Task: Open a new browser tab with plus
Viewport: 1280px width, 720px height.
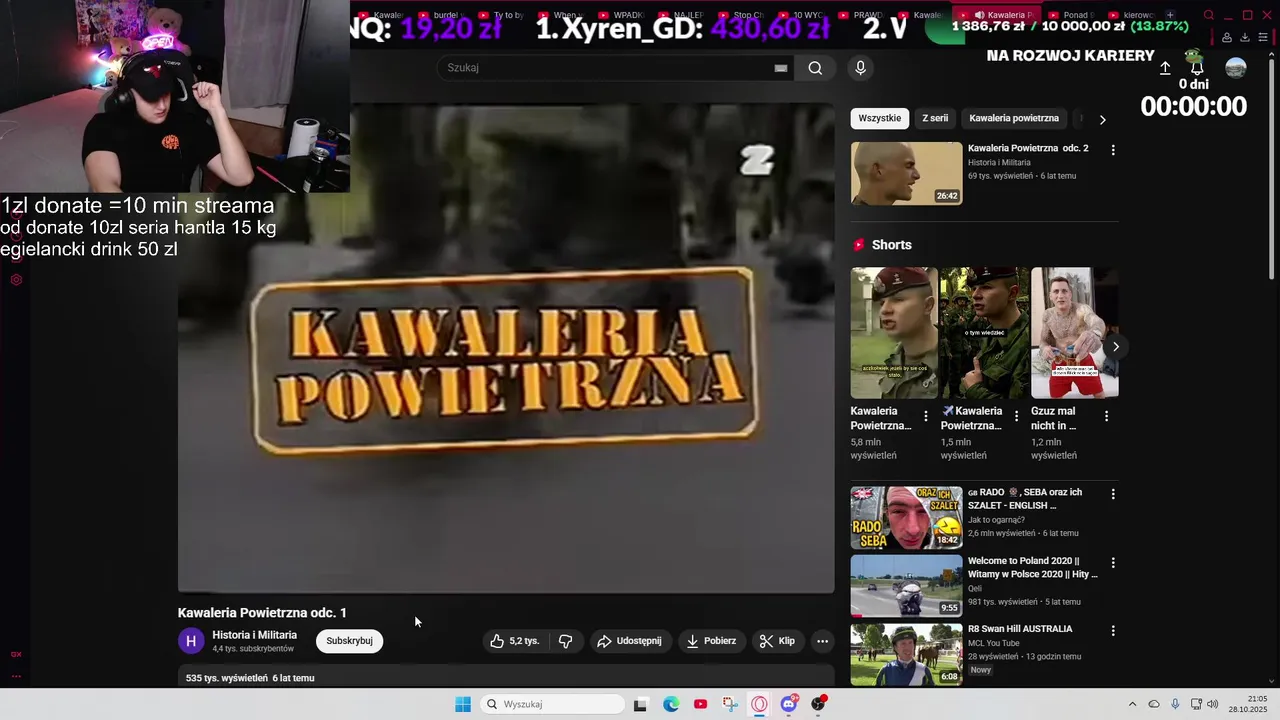Action: [1170, 15]
